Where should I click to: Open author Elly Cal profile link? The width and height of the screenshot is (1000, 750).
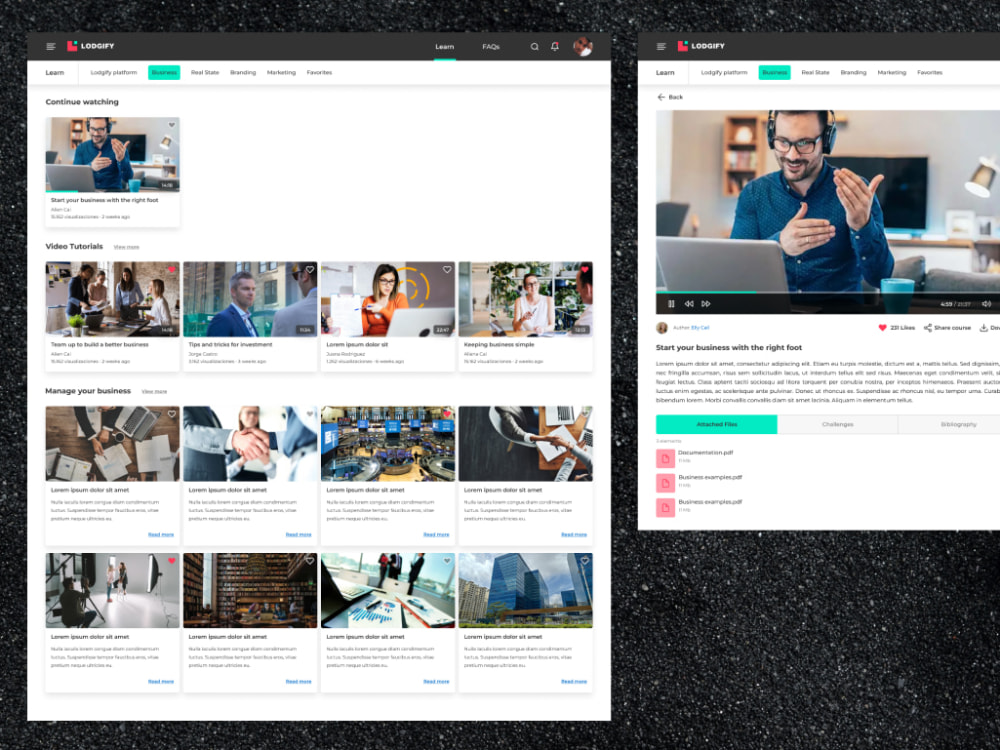click(700, 328)
